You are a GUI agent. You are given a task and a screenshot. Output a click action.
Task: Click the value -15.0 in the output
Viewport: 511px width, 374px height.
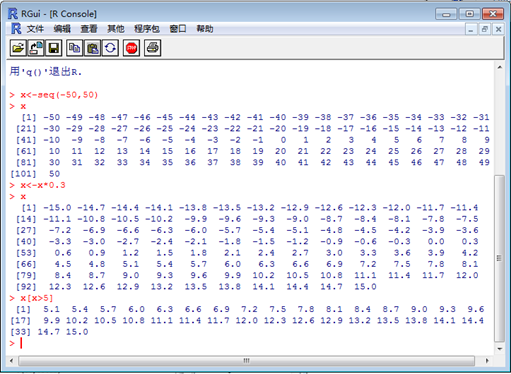[57, 208]
